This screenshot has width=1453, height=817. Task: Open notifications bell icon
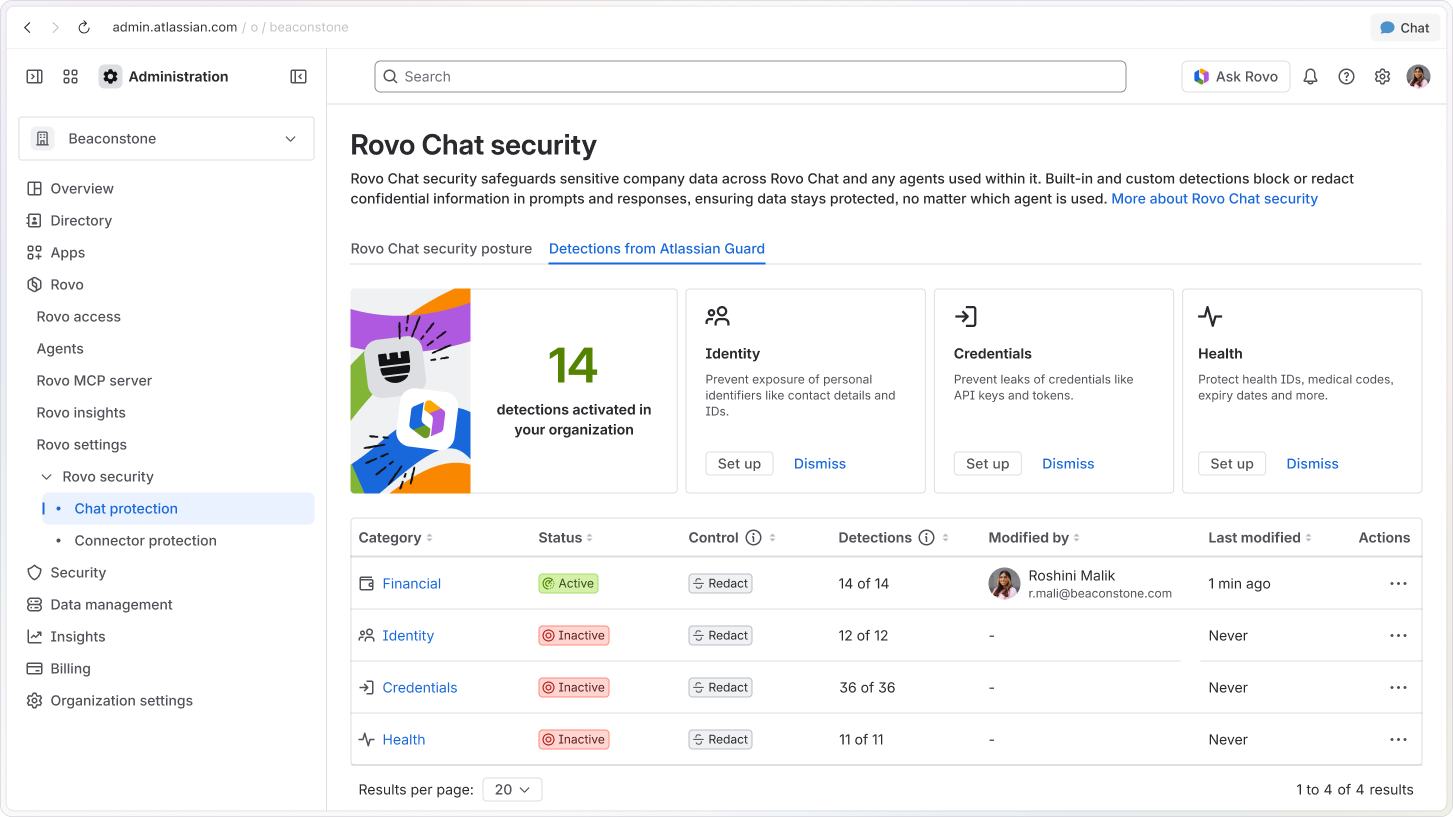tap(1310, 77)
